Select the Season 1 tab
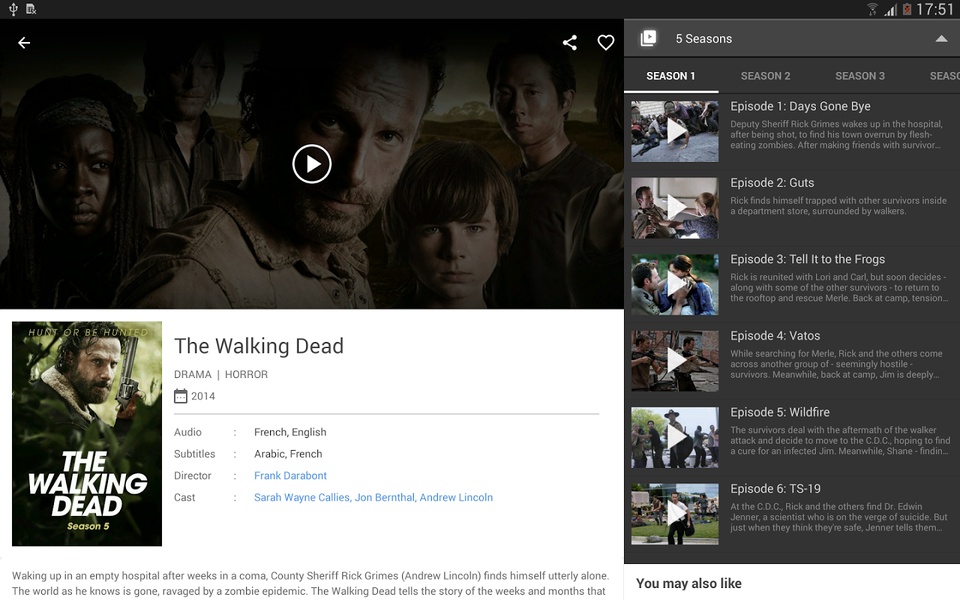Viewport: 960px width, 600px height. [x=671, y=76]
